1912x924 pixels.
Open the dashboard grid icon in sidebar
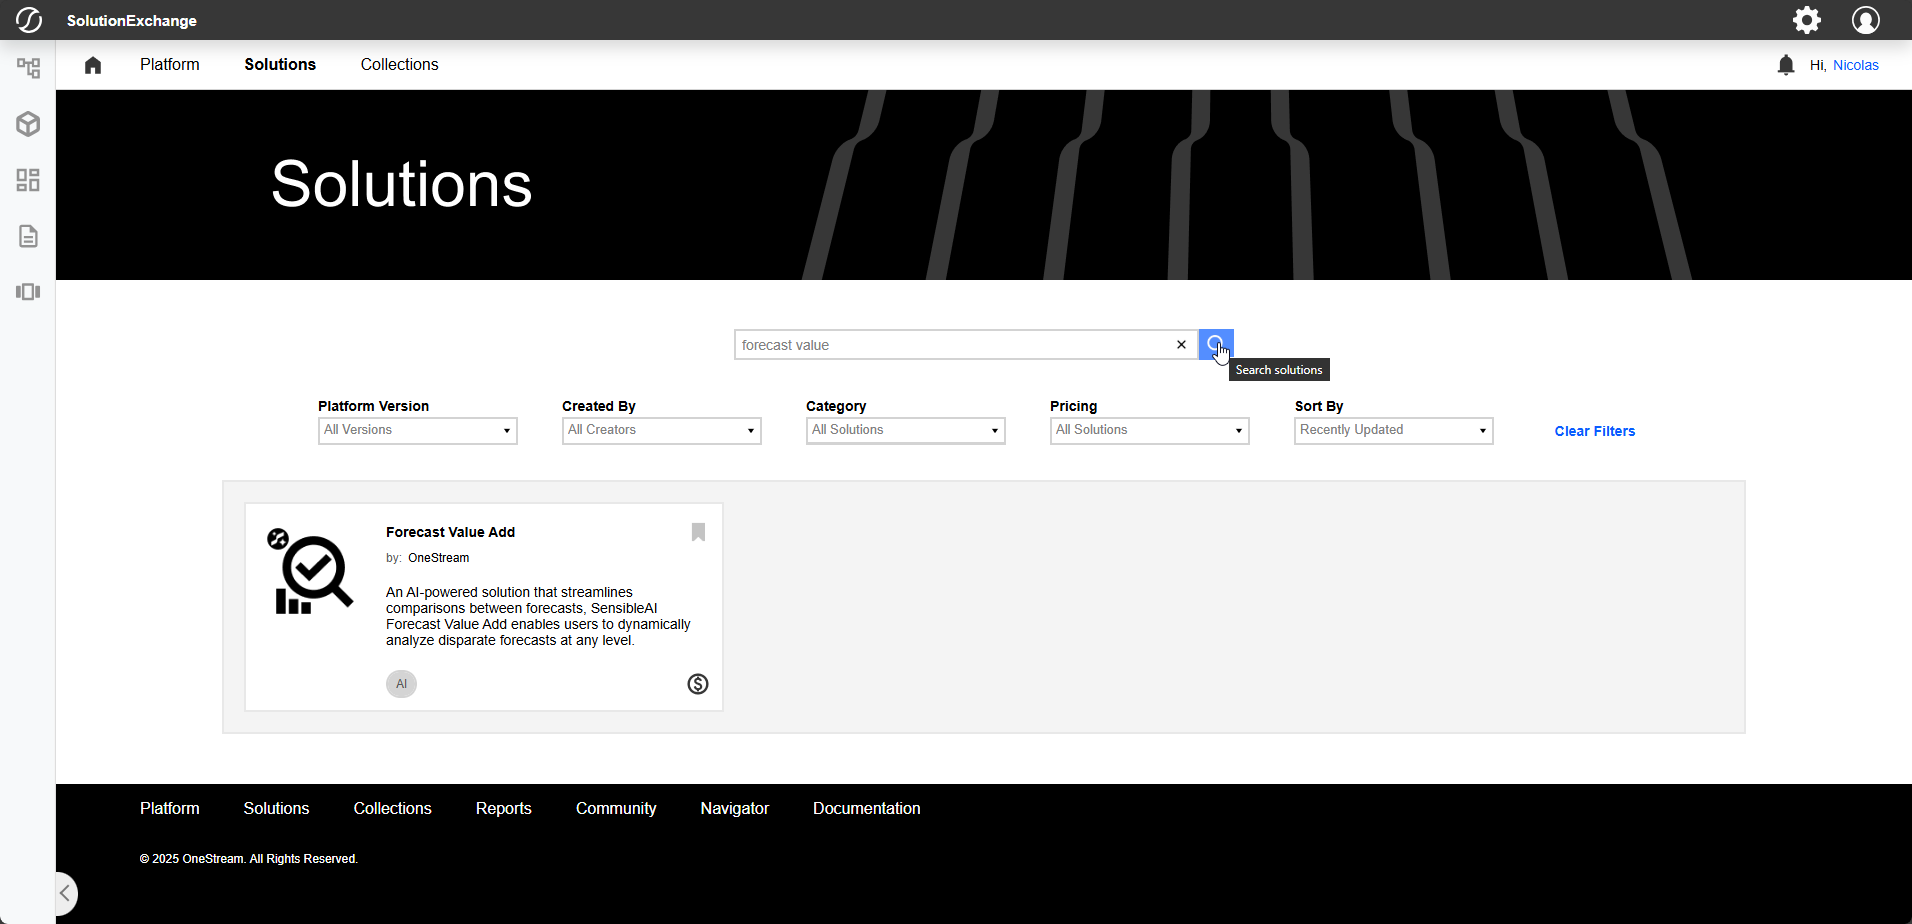click(28, 180)
